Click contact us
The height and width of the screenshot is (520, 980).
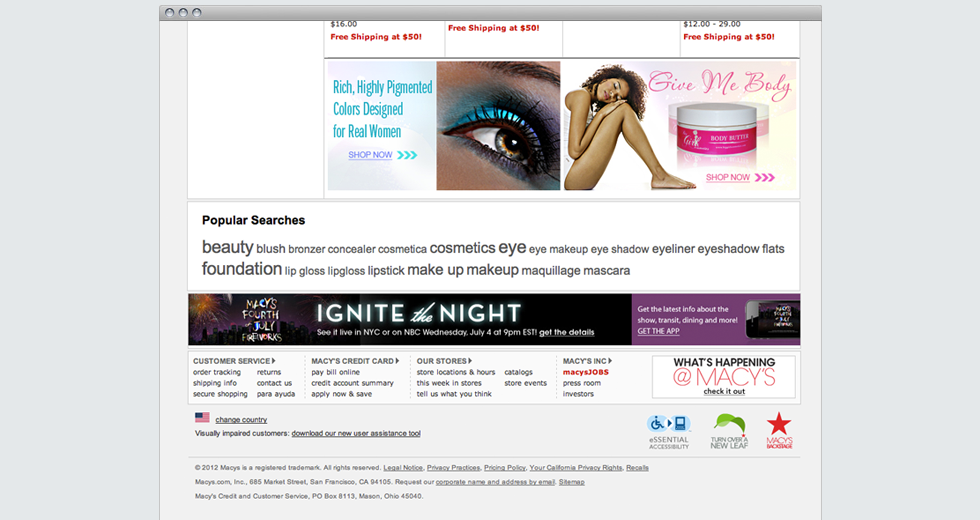274,383
